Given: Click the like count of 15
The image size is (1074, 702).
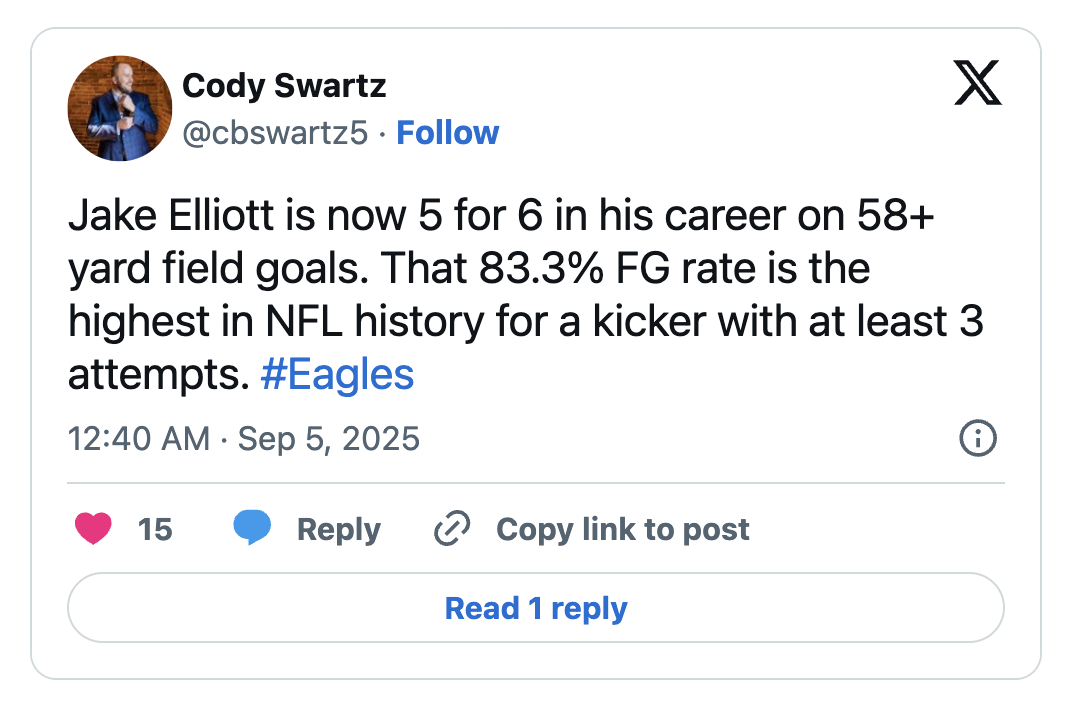Looking at the screenshot, I should (x=155, y=529).
